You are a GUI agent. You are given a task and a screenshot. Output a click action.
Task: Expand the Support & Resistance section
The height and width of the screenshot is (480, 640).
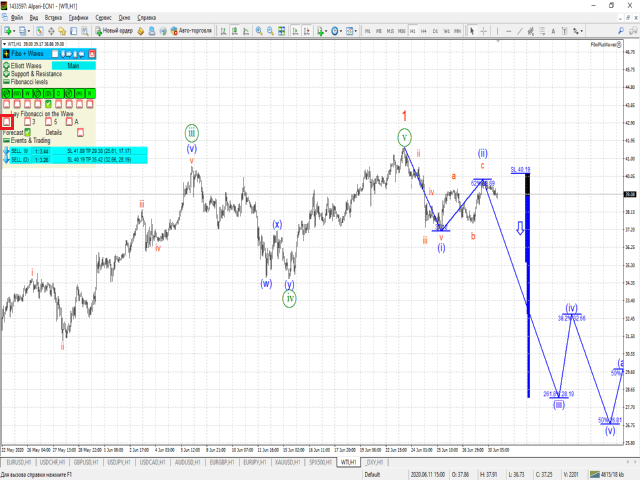pyautogui.click(x=6, y=74)
